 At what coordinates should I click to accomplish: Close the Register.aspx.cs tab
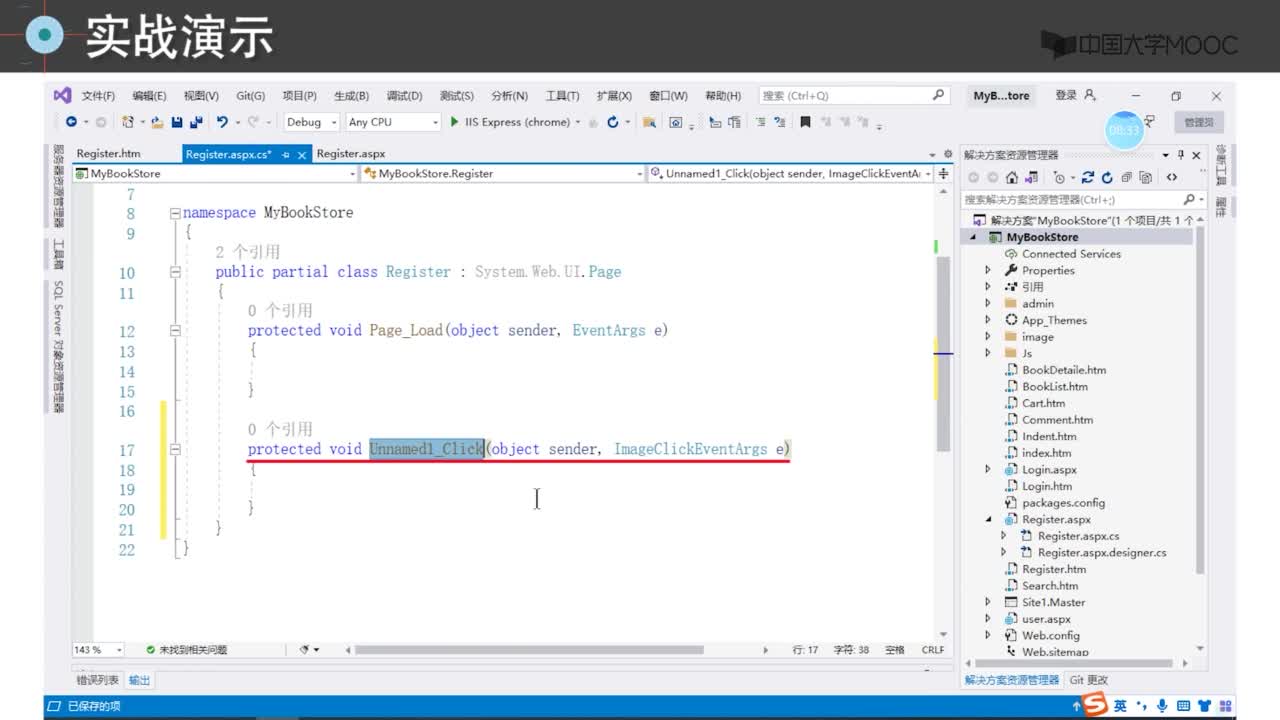tap(301, 154)
